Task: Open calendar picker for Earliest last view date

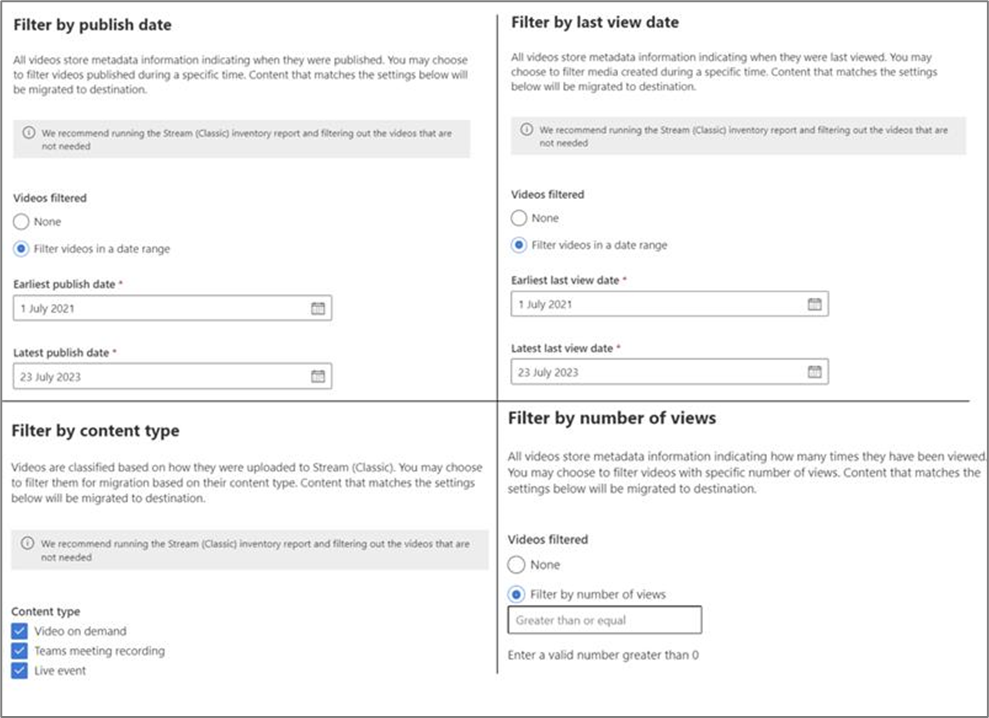Action: click(814, 304)
